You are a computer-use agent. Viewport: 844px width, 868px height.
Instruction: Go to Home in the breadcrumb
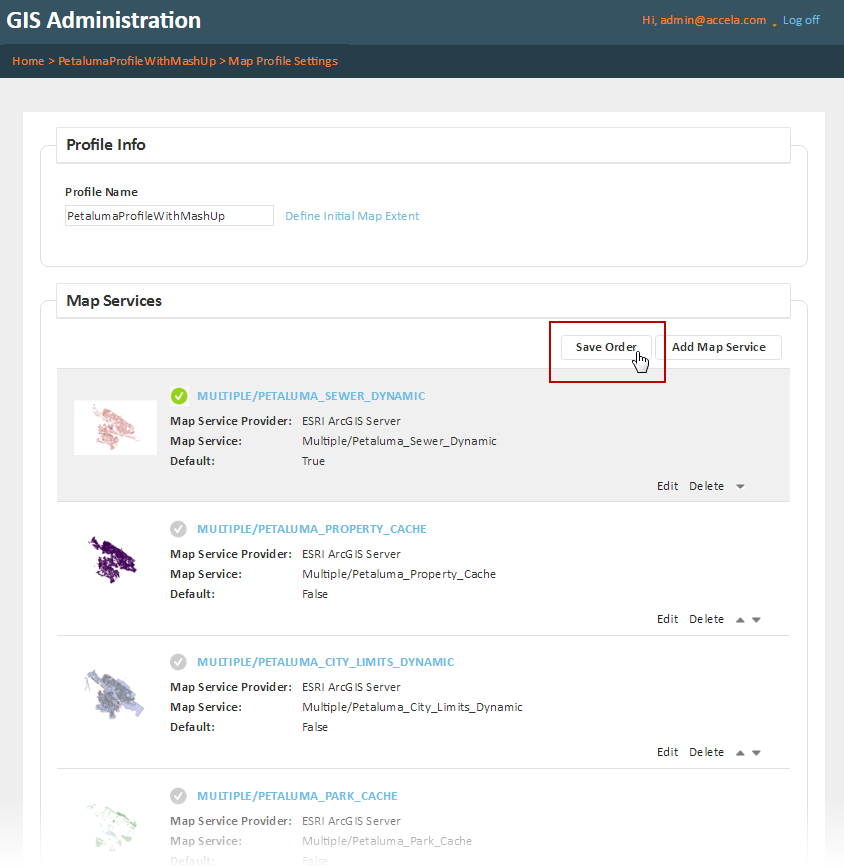point(28,61)
